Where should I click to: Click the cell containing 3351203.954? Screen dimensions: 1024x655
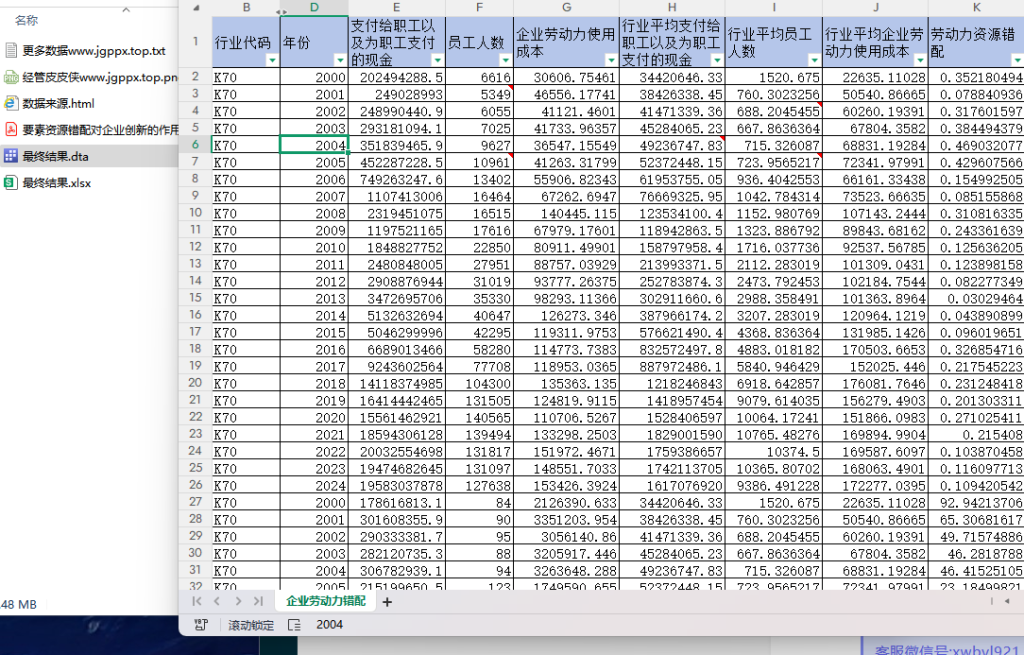[566, 519]
